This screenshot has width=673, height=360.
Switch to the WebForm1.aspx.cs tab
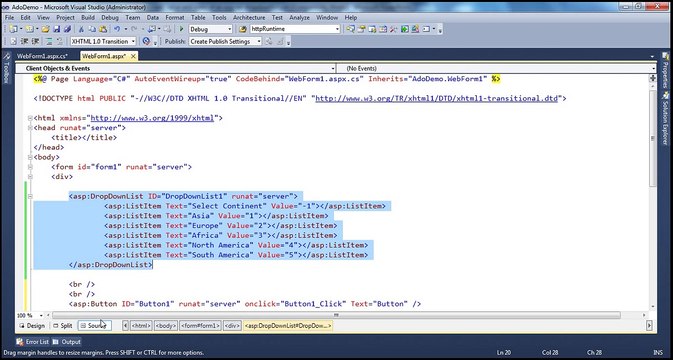pos(42,56)
